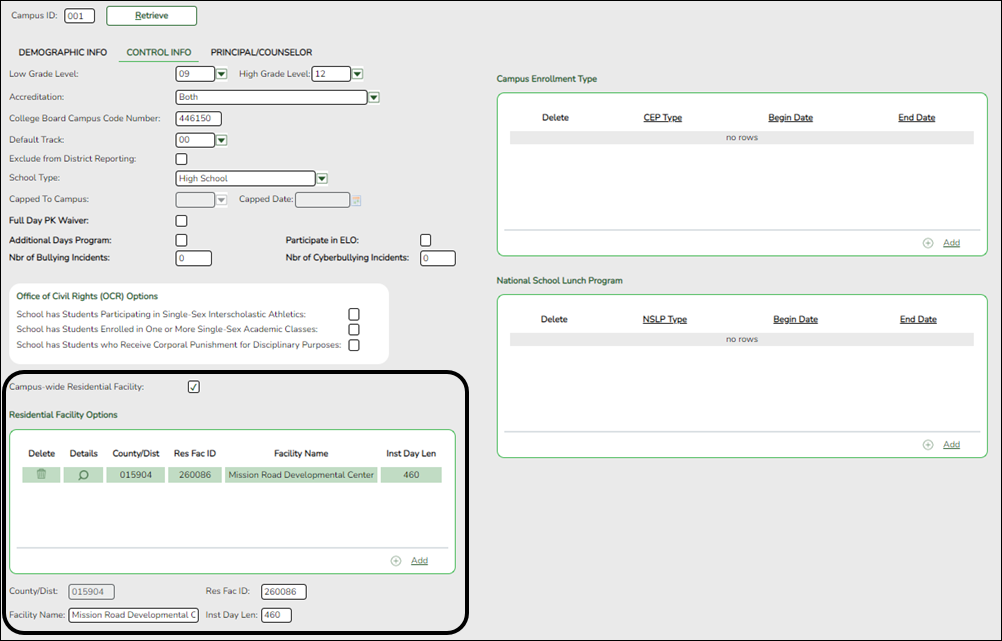The image size is (1002, 641).
Task: Open the Principal/Counselor tab
Action: click(x=261, y=51)
